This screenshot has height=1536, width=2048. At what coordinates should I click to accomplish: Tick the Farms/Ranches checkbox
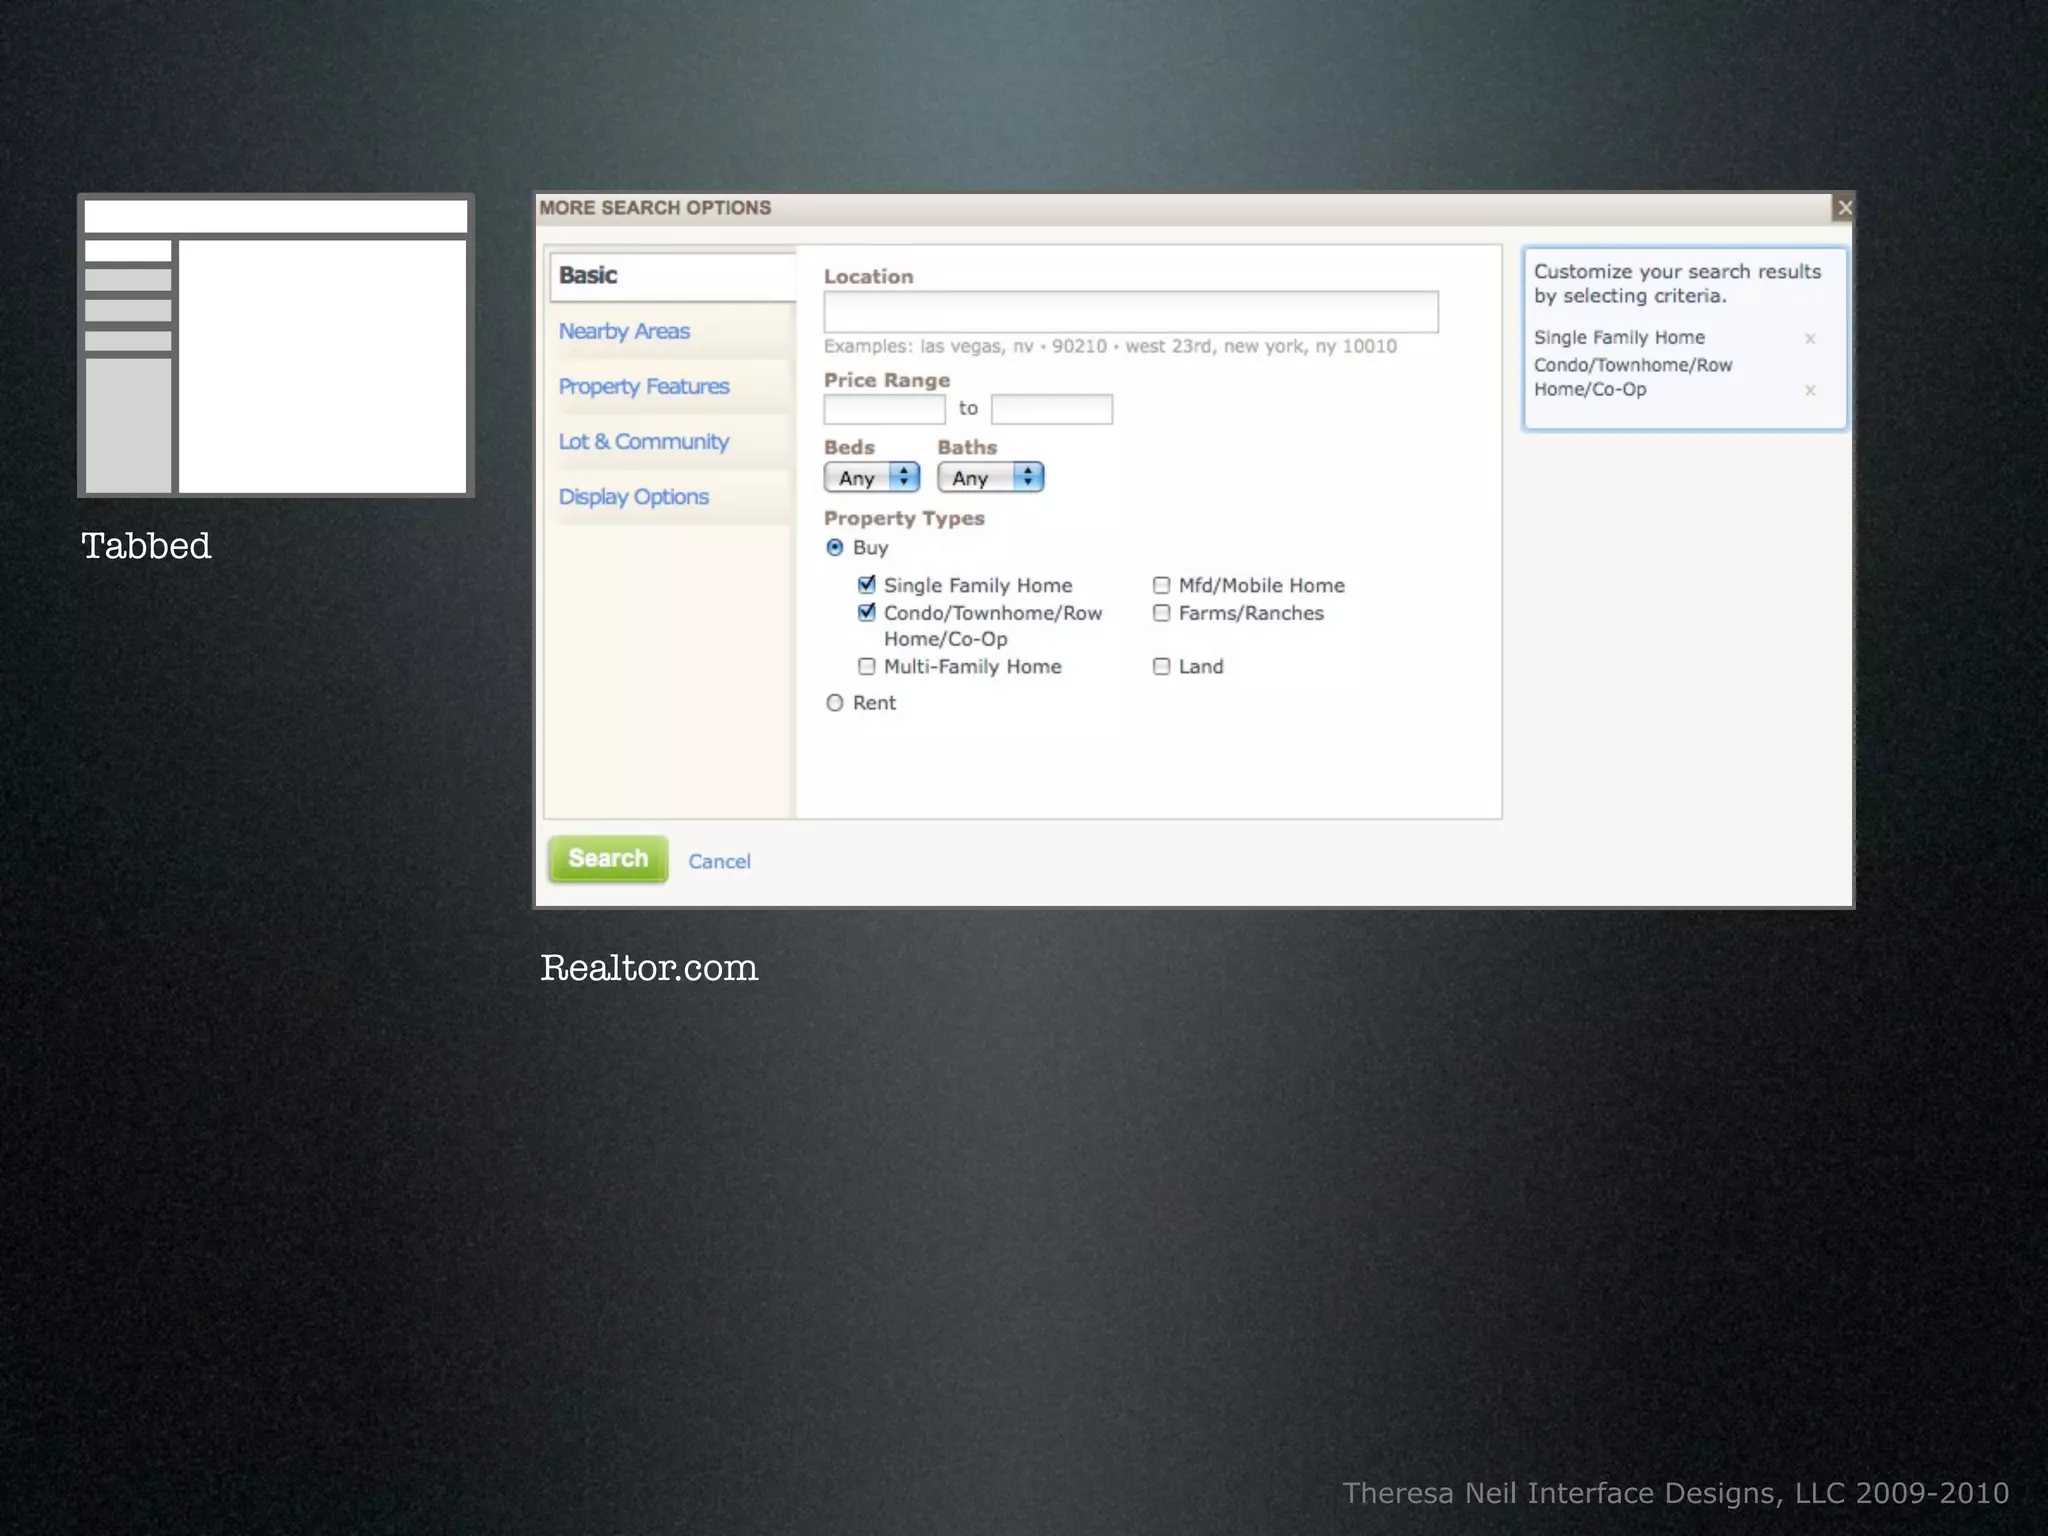(x=1161, y=613)
